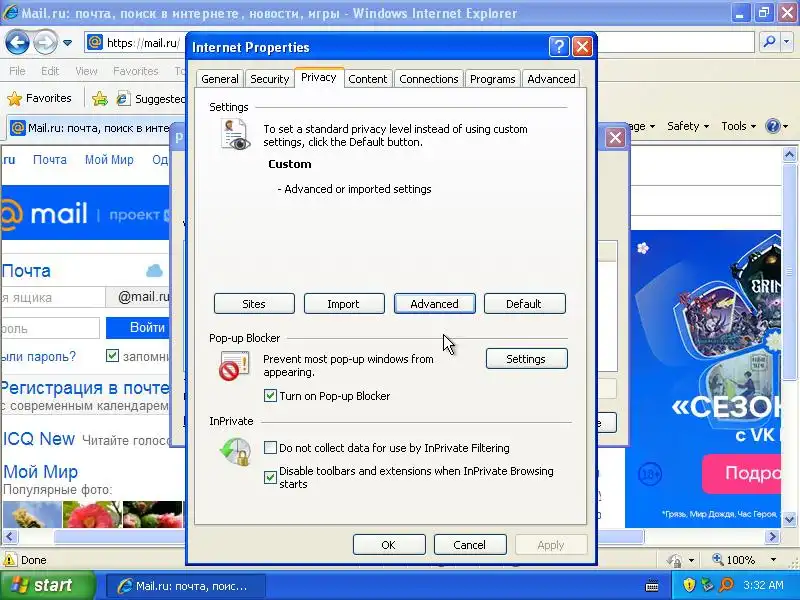Switch to the Security tab
Screen dimensions: 800x600
[269, 79]
